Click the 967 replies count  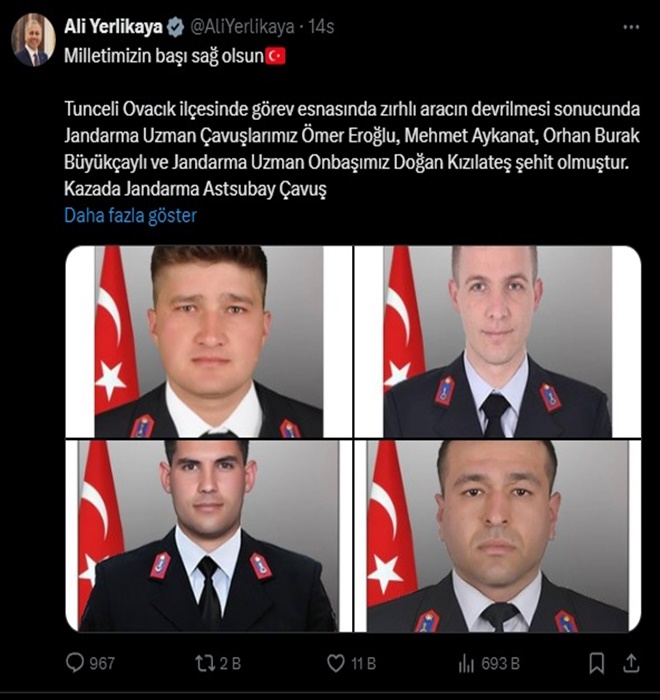102,663
